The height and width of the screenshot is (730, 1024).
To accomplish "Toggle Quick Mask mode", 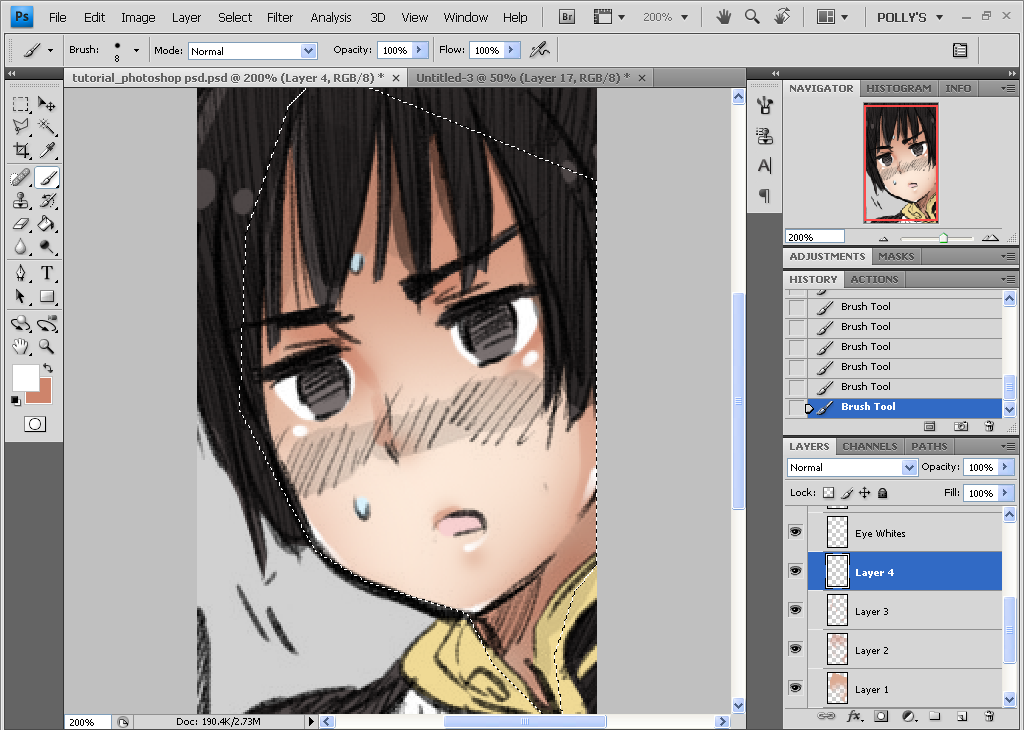I will pos(35,424).
